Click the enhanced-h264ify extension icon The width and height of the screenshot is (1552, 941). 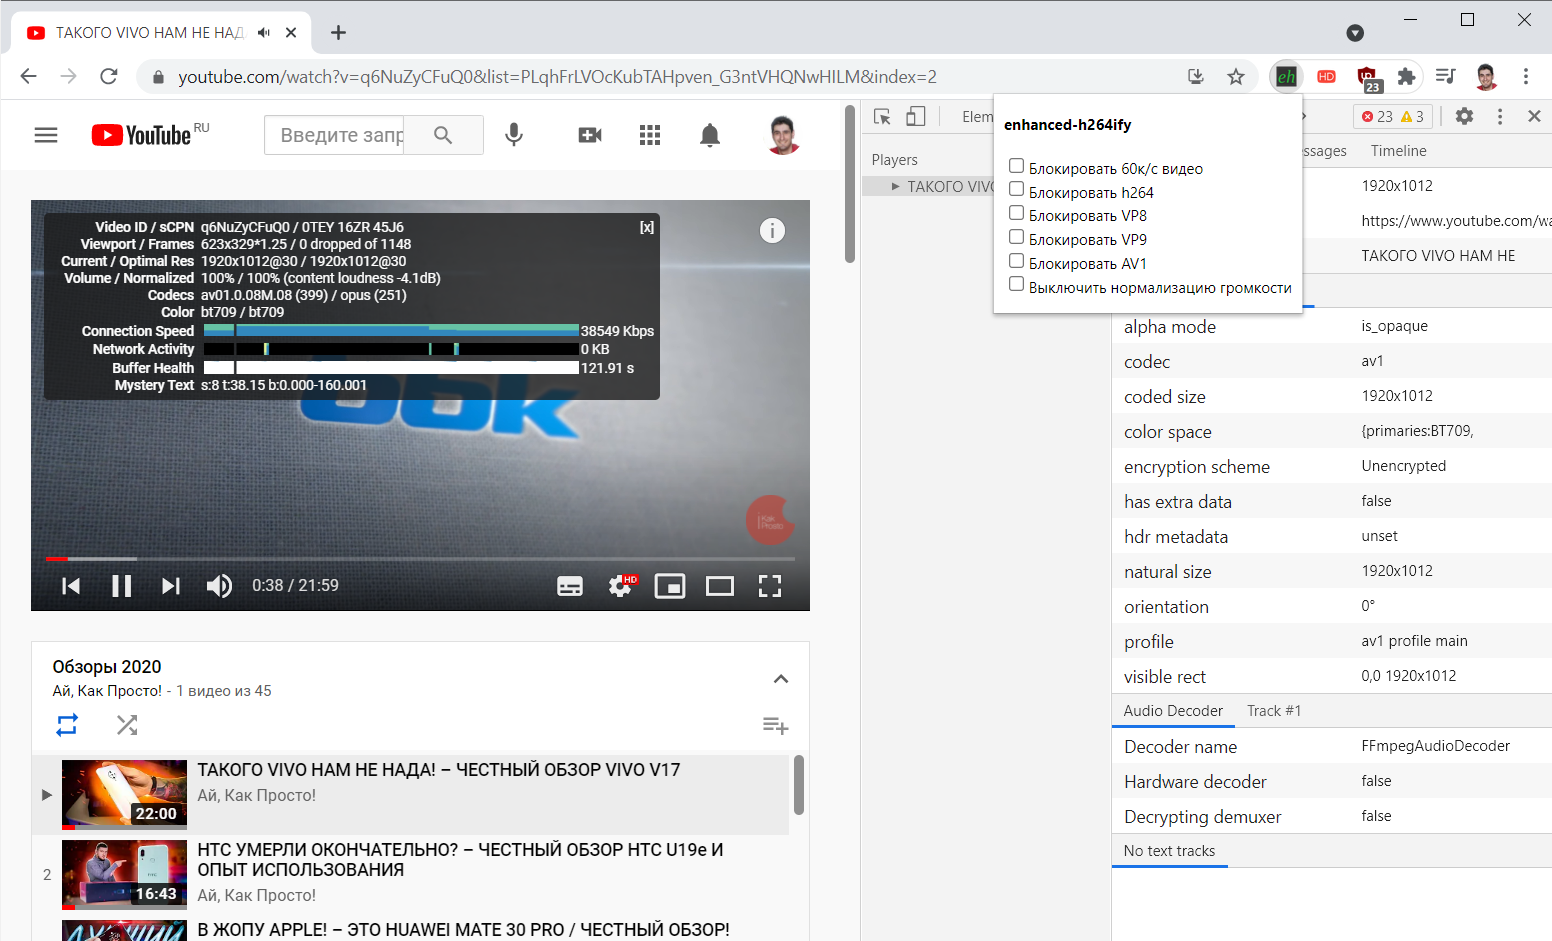tap(1286, 77)
